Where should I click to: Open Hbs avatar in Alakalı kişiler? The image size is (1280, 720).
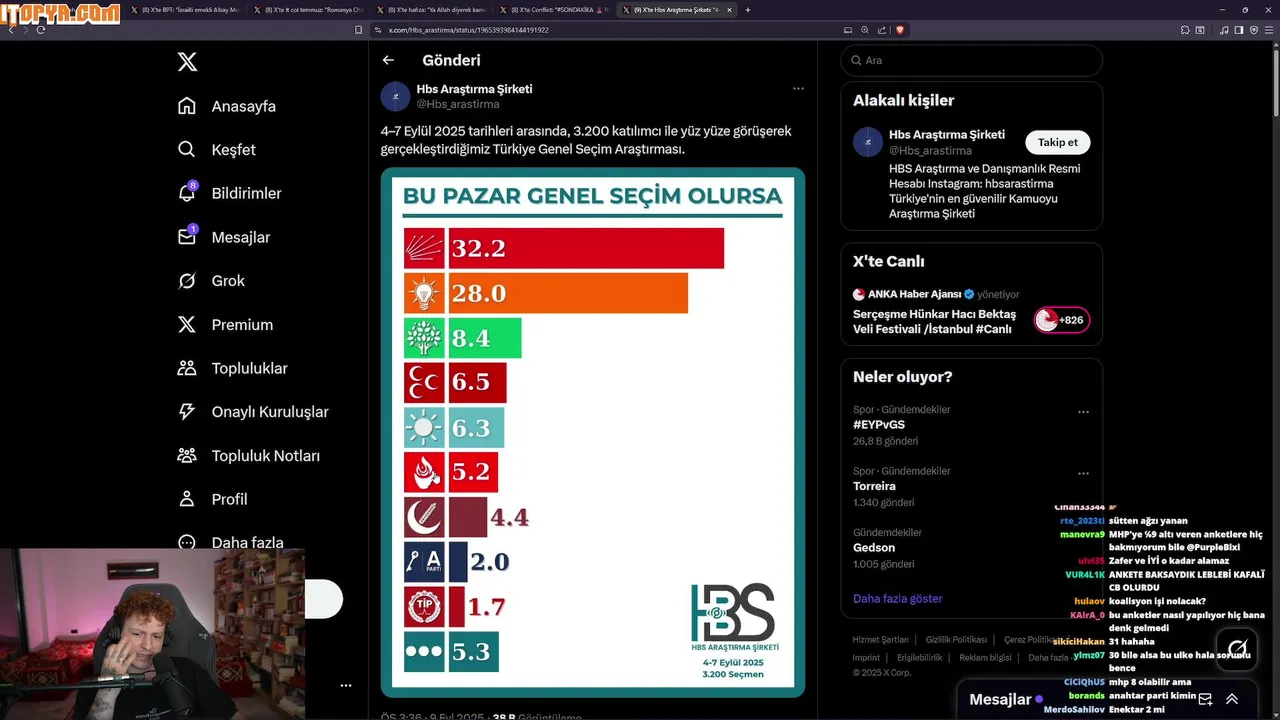pos(868,142)
